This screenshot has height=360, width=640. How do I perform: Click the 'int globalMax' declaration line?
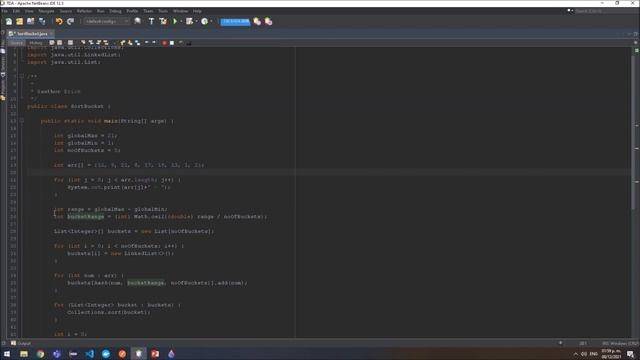85,136
